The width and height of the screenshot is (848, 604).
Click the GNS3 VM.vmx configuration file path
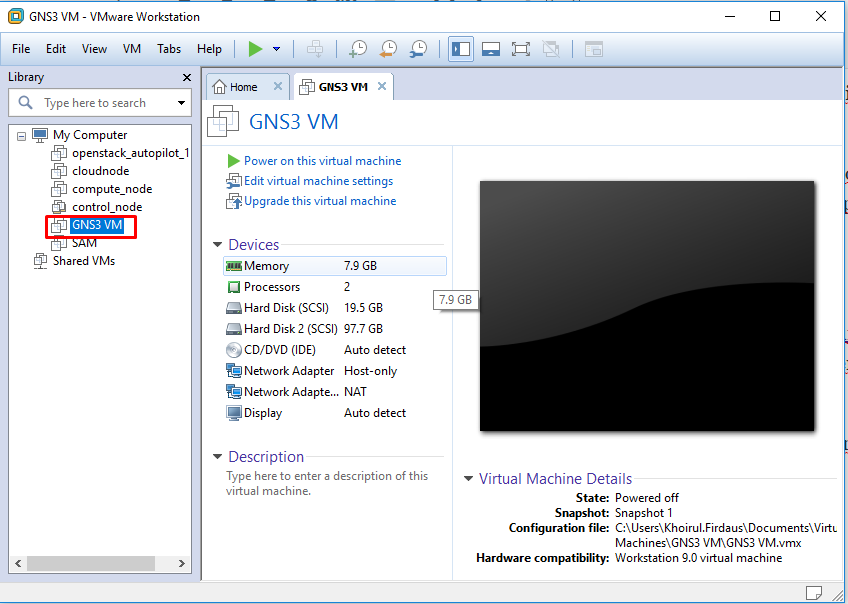click(x=726, y=535)
